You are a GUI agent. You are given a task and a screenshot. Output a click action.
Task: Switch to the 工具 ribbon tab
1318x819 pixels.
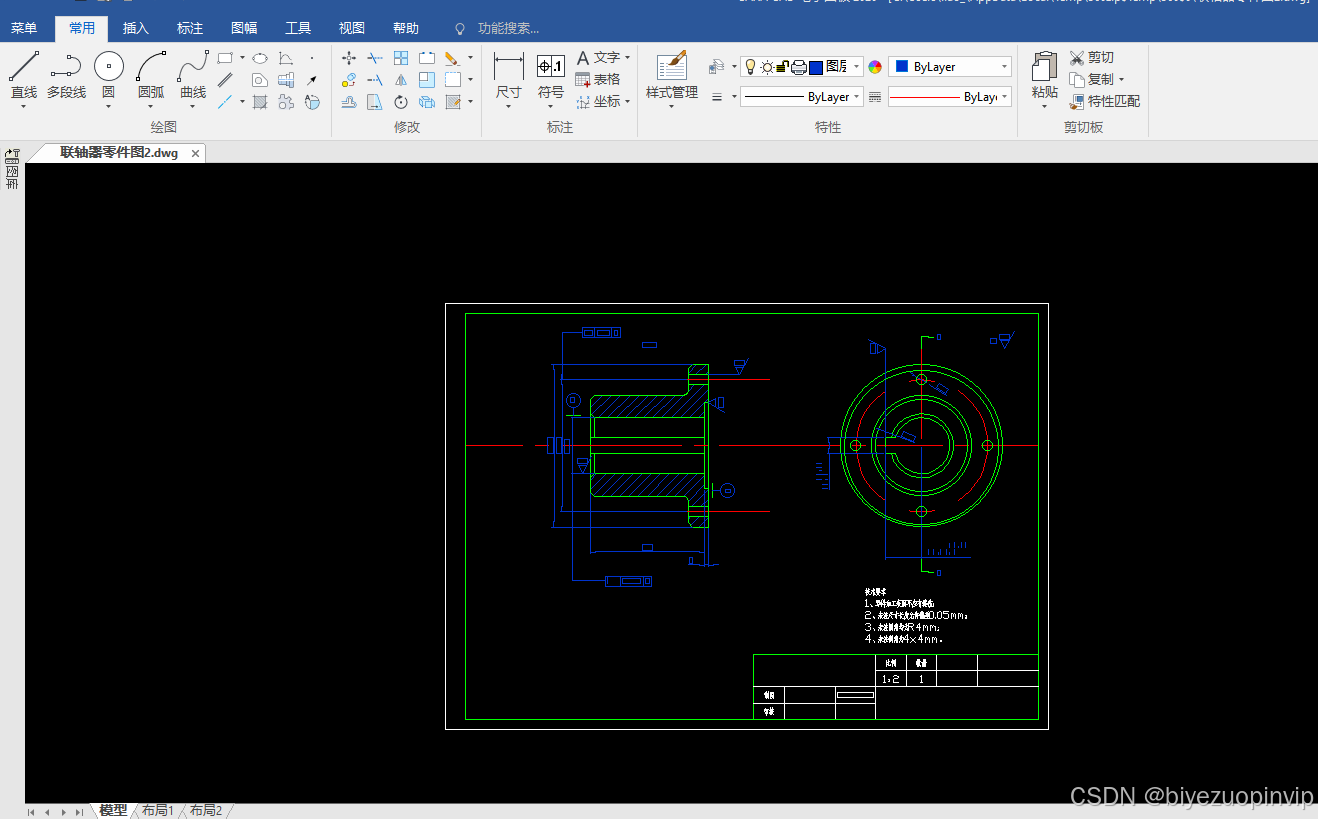coord(298,28)
